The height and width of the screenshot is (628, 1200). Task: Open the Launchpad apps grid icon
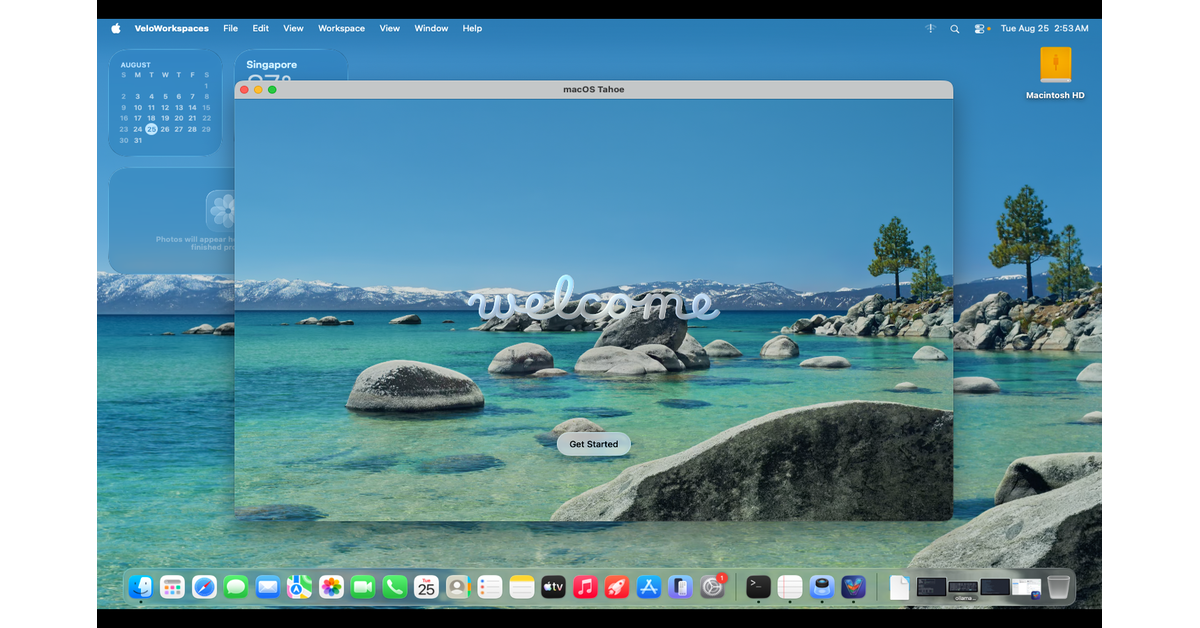(172, 587)
